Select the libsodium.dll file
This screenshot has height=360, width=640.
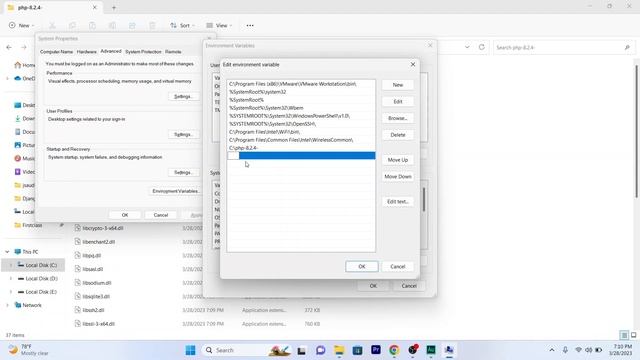click(x=97, y=283)
